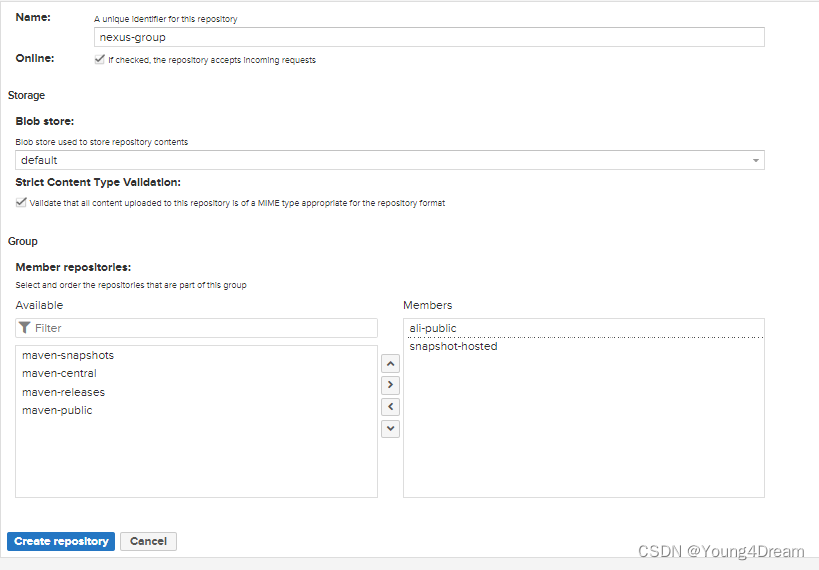819x570 pixels.
Task: Focus the repository Name input field
Action: [429, 37]
